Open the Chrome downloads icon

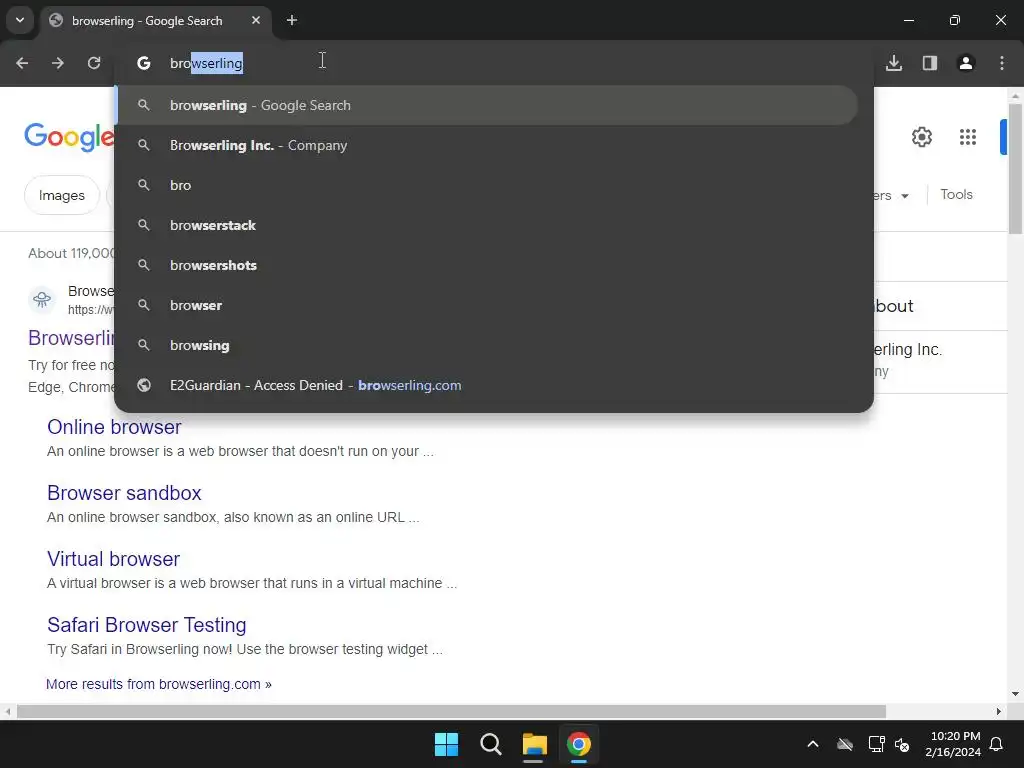[894, 63]
